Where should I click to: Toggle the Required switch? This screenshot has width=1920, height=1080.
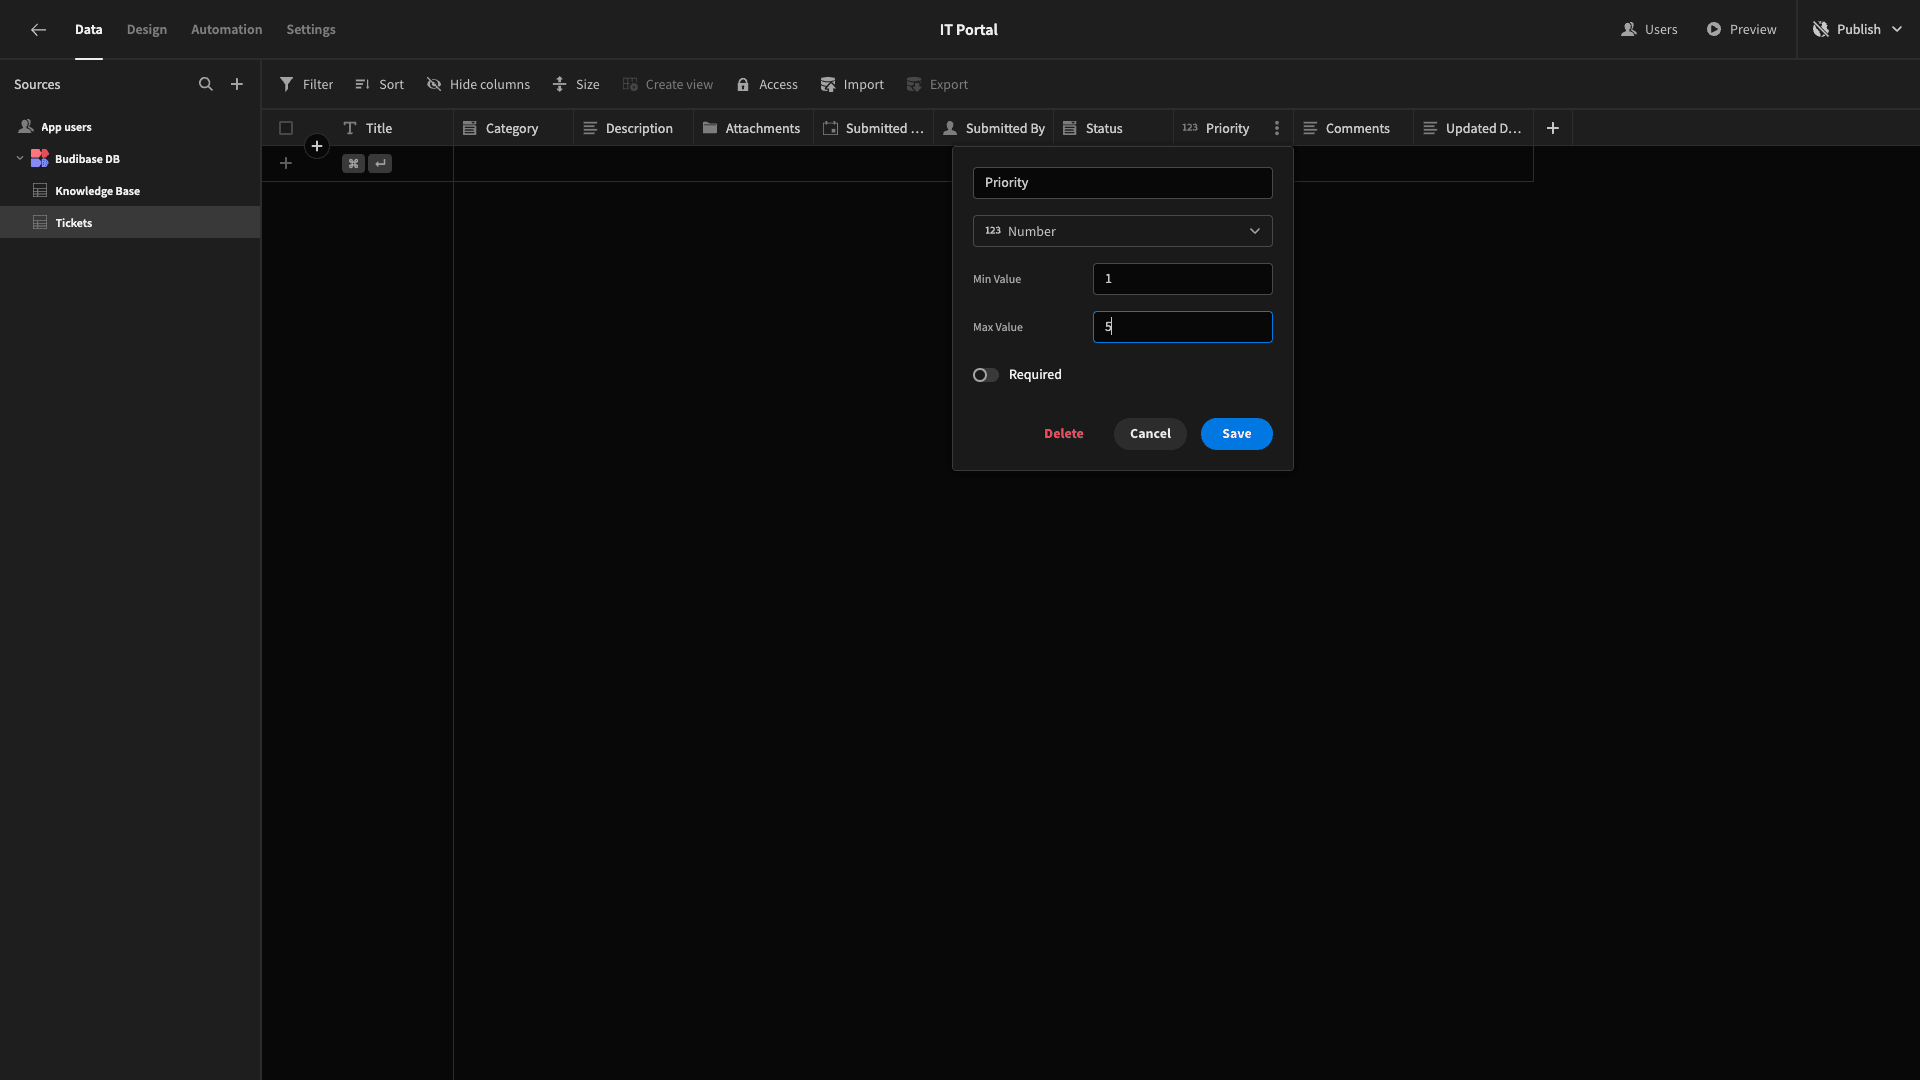(986, 375)
